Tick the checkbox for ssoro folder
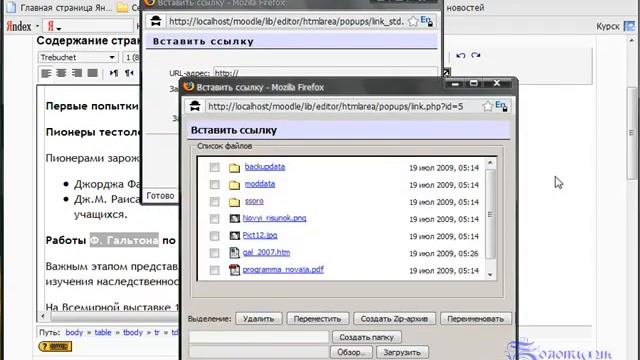The width and height of the screenshot is (640, 360). [214, 202]
